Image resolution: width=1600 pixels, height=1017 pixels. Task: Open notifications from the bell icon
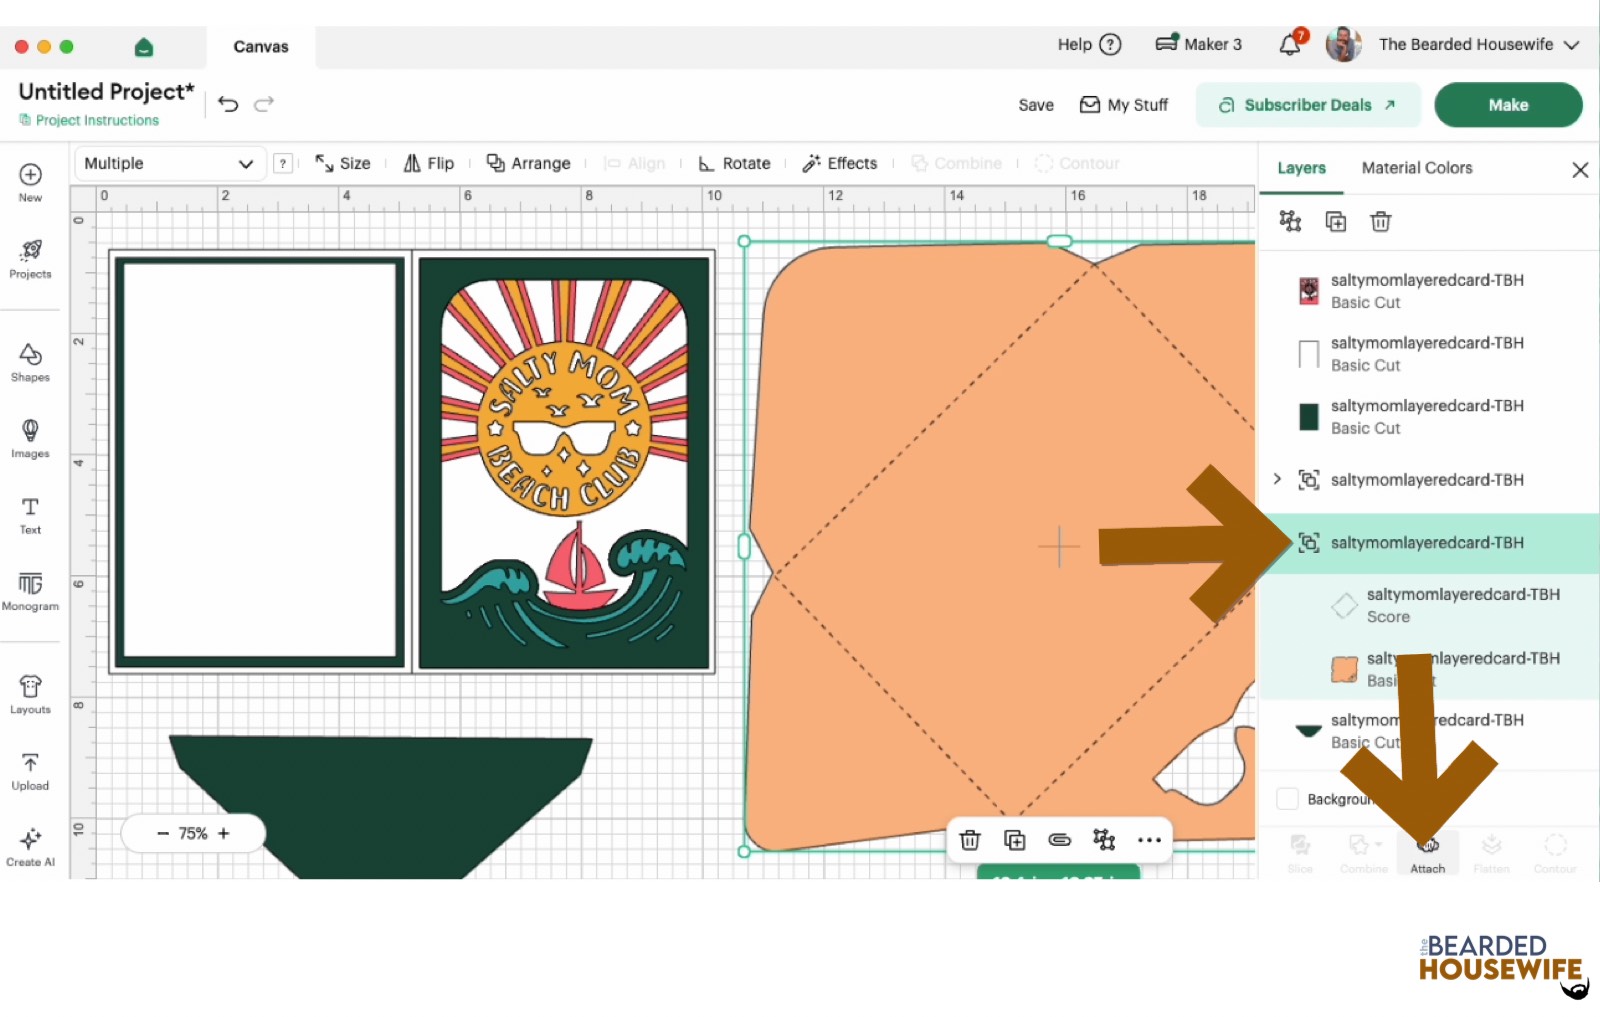click(1291, 44)
